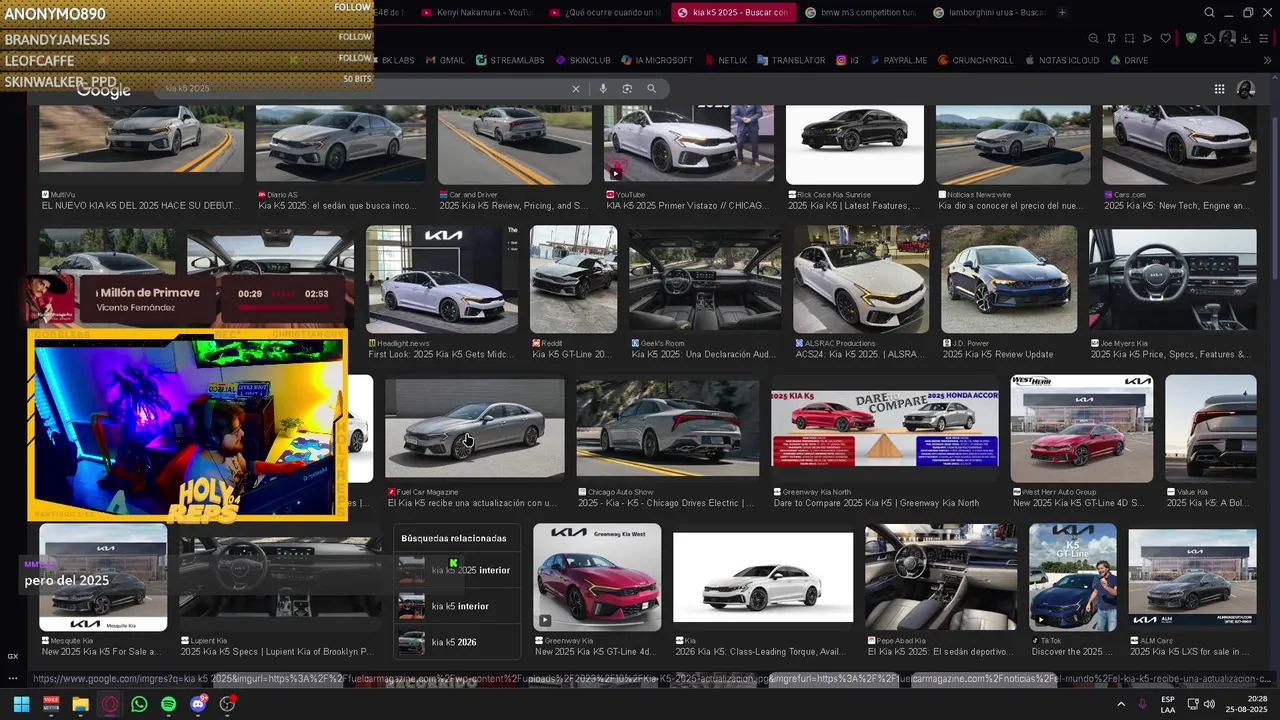1280x720 pixels.
Task: Open the NETLIX bookmark
Action: click(x=725, y=60)
